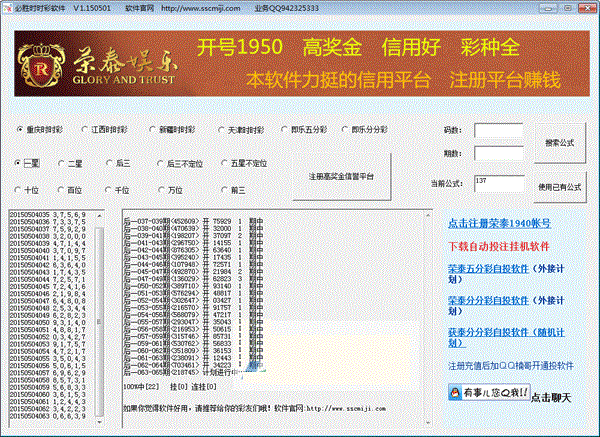The height and width of the screenshot is (437, 600).
Task: Click the 有事儿您Q我 chat button
Action: click(489, 393)
